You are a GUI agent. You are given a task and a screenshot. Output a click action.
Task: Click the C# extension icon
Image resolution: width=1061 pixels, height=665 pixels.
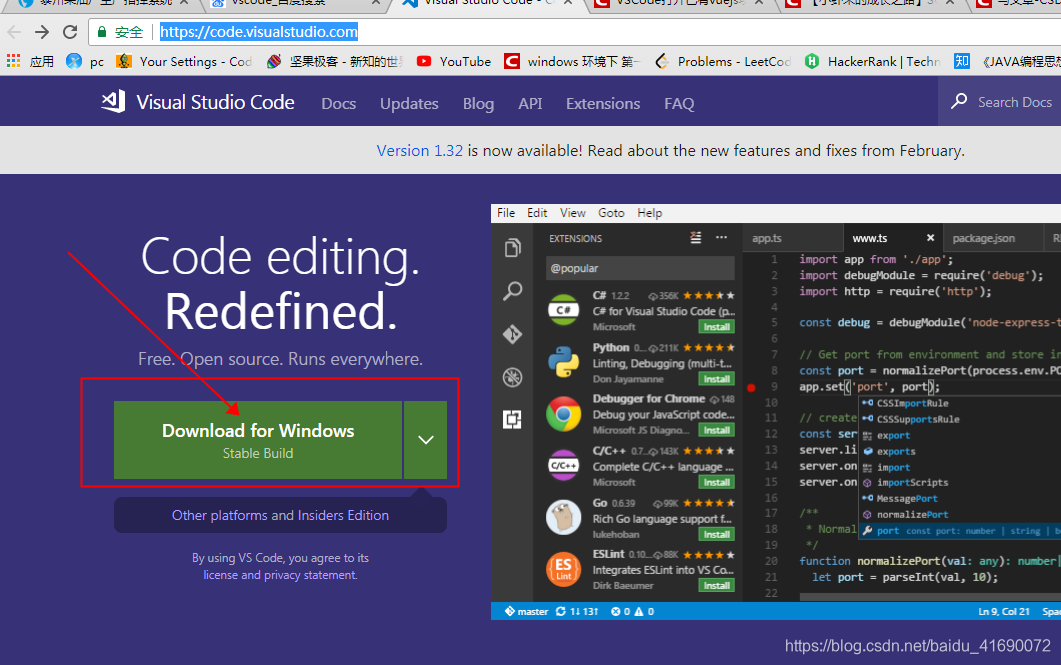point(564,310)
